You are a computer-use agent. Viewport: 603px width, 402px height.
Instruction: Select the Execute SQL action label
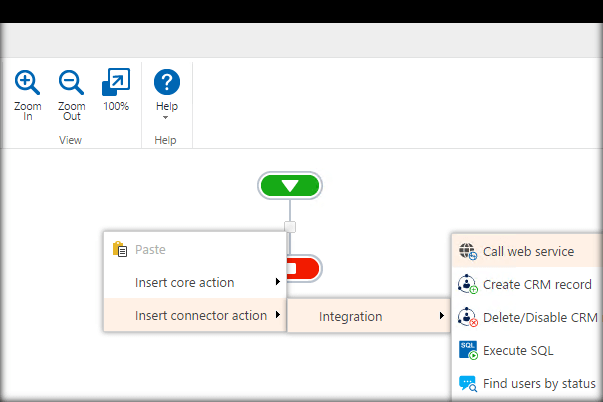click(518, 350)
